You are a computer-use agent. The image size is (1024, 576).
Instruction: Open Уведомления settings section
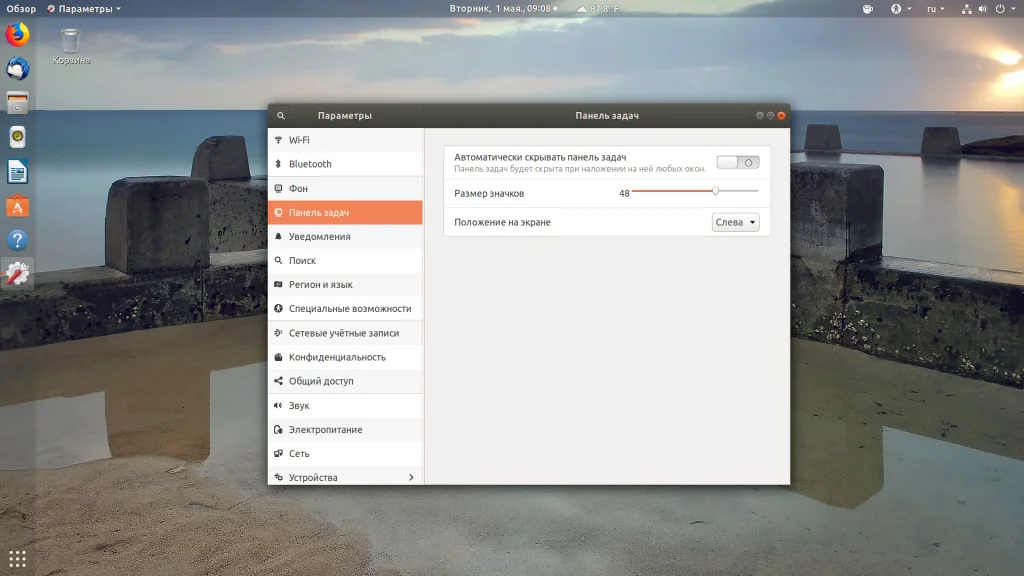(345, 236)
